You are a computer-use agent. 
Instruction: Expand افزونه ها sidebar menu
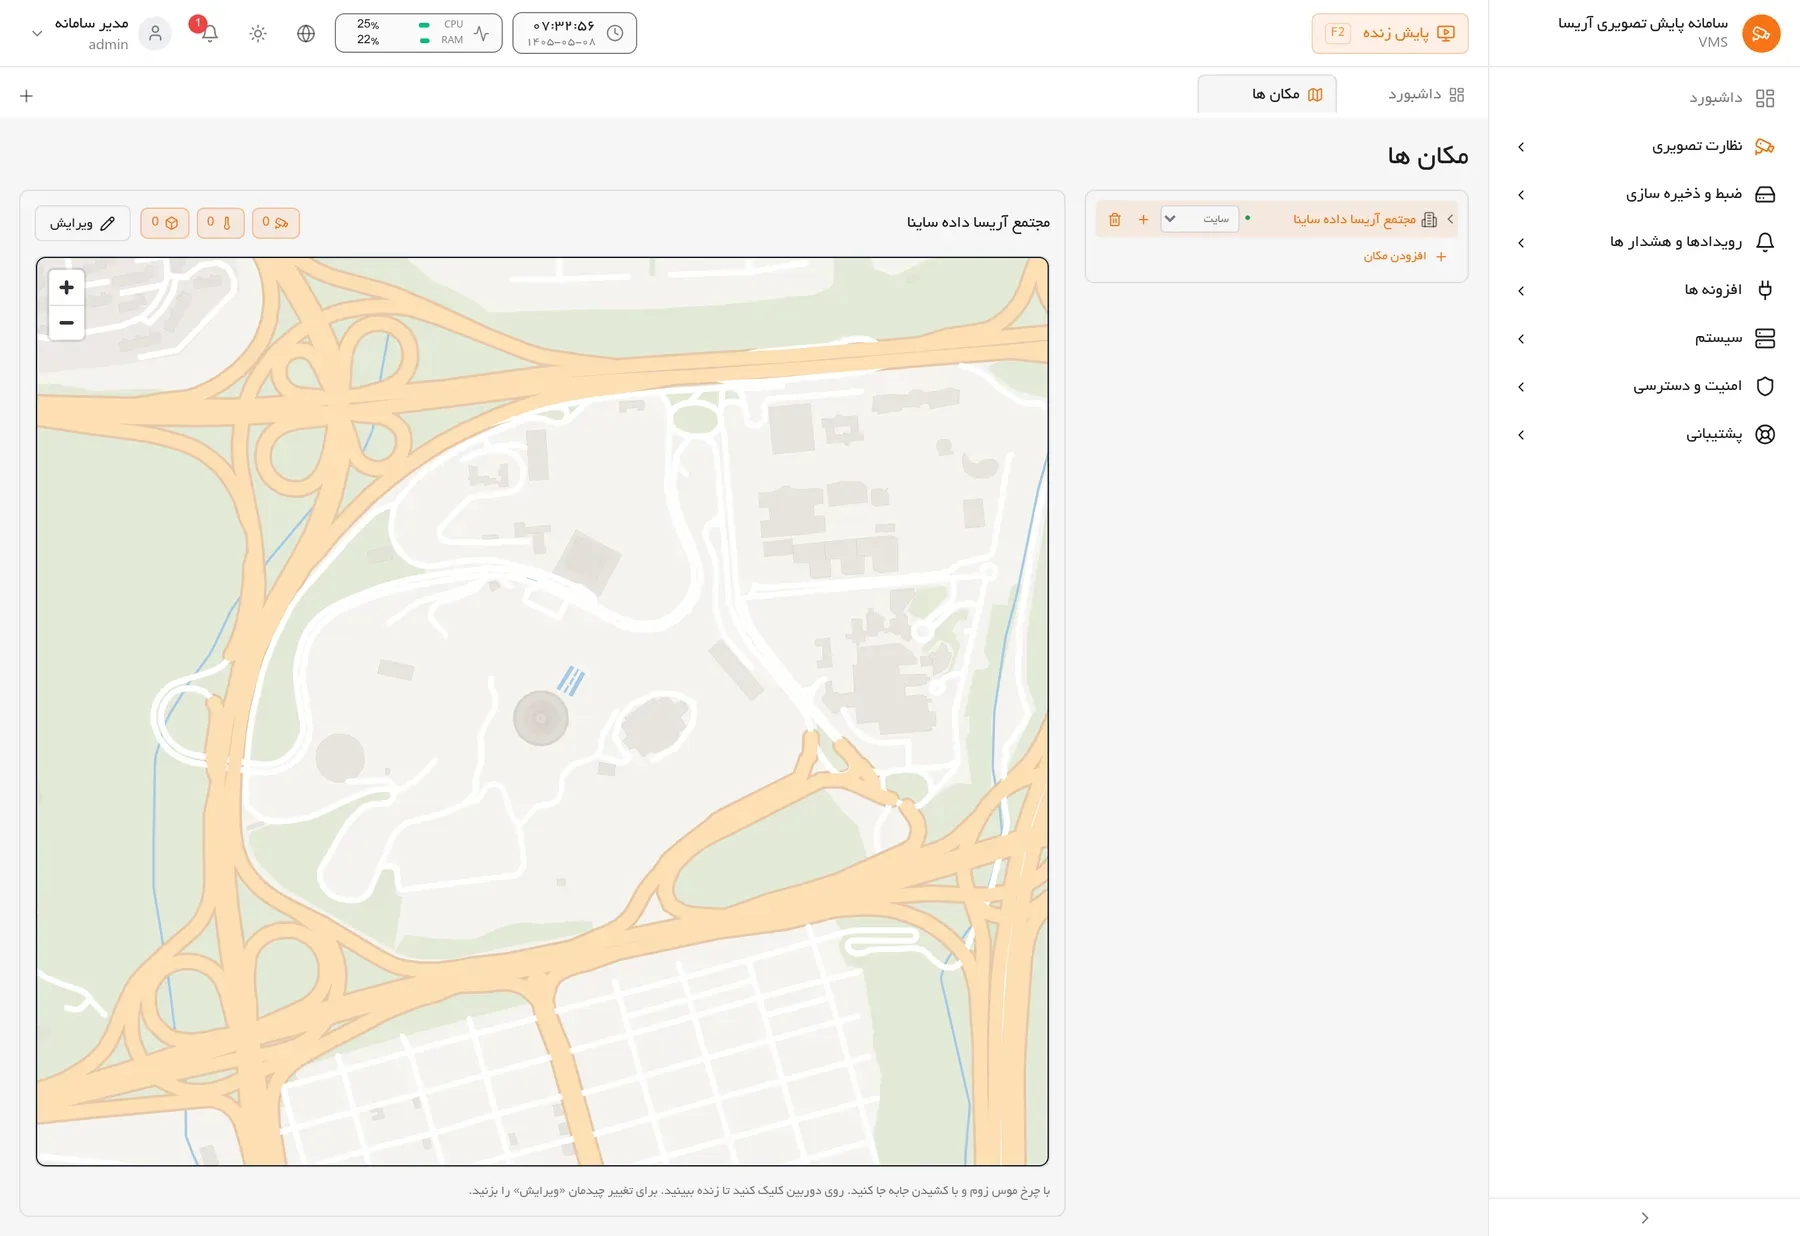pos(1644,290)
